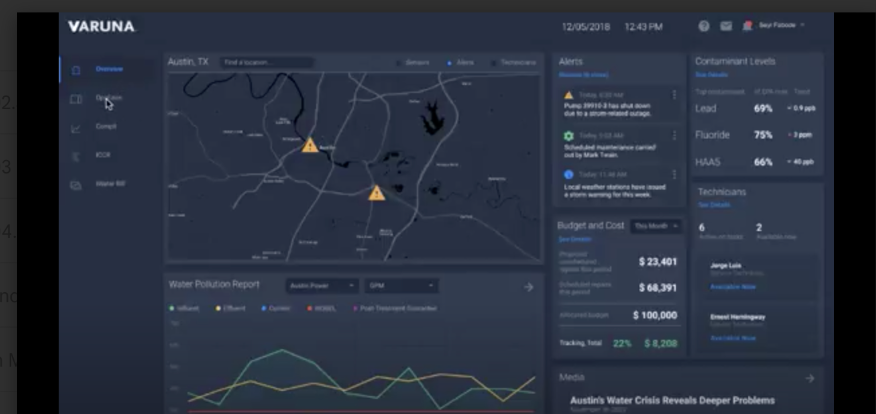Viewport: 876px width, 414px height.
Task: Click the Austin, TX location title
Action: (188, 62)
